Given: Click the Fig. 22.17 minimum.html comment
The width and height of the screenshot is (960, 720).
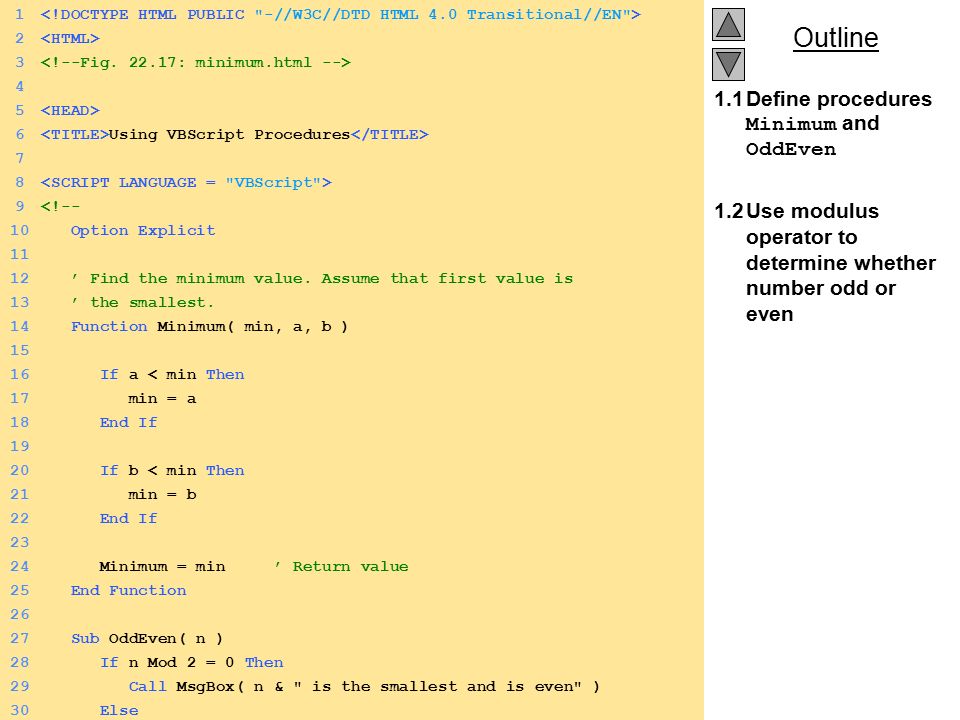Looking at the screenshot, I should tap(195, 62).
